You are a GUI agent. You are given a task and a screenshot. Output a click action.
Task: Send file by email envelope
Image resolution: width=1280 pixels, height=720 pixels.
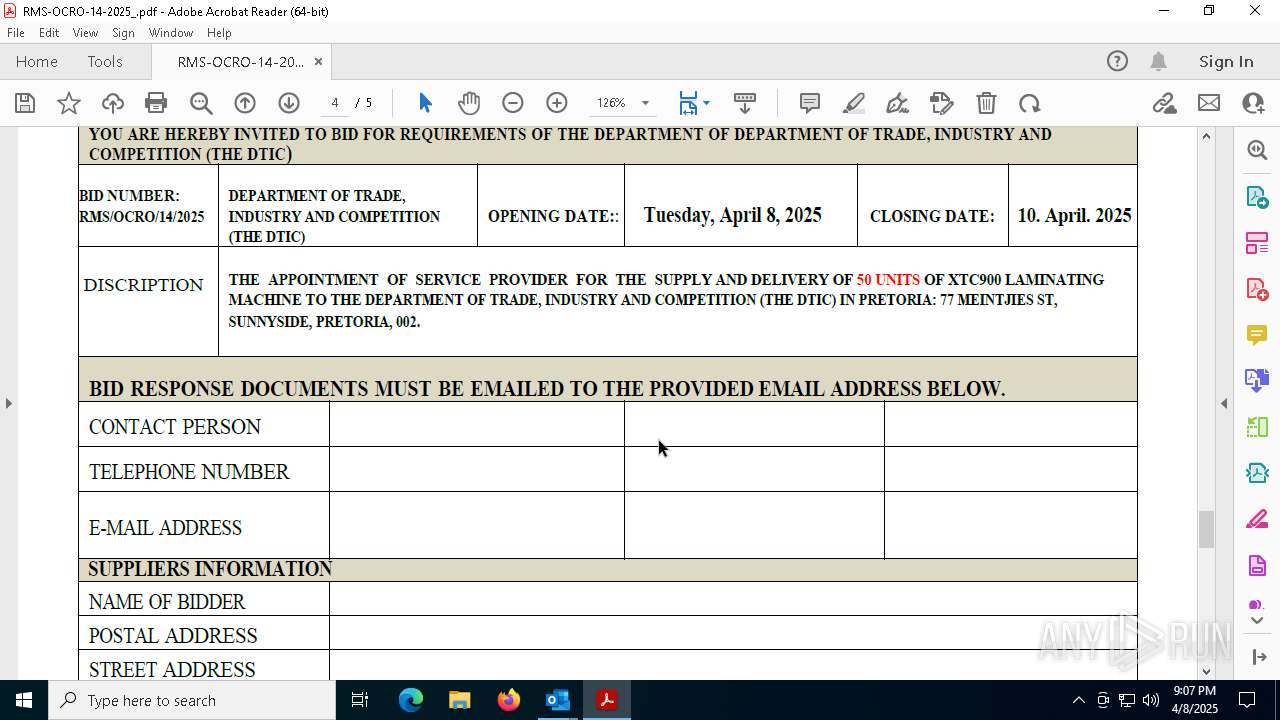1209,103
